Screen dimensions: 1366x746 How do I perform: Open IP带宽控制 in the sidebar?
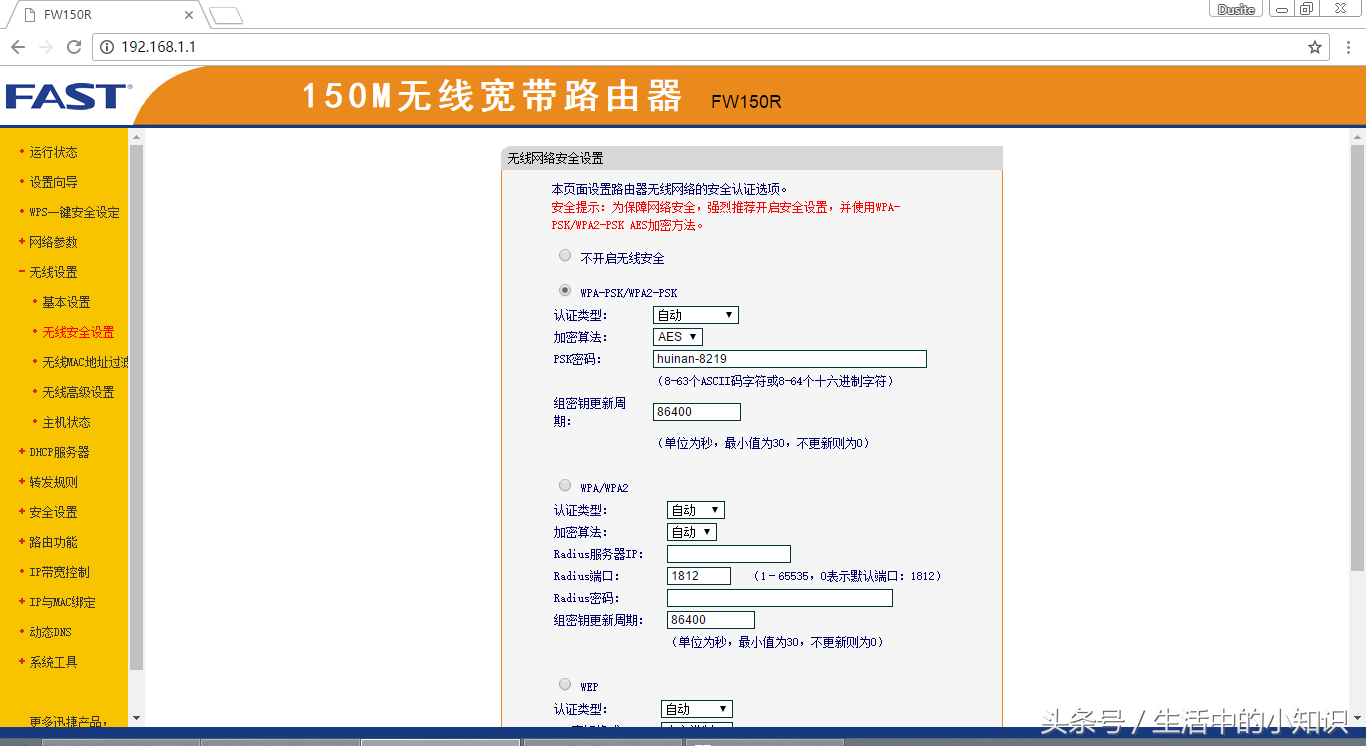(x=59, y=572)
